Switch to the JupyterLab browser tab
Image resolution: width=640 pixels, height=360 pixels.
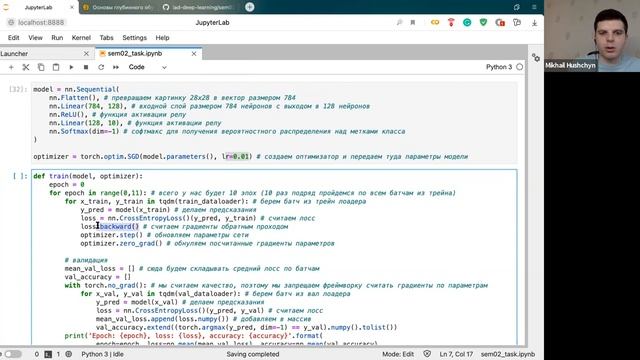point(39,7)
